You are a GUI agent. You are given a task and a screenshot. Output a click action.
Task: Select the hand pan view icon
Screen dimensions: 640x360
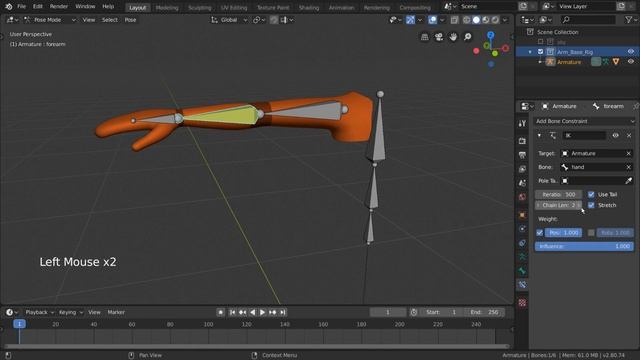click(x=453, y=37)
